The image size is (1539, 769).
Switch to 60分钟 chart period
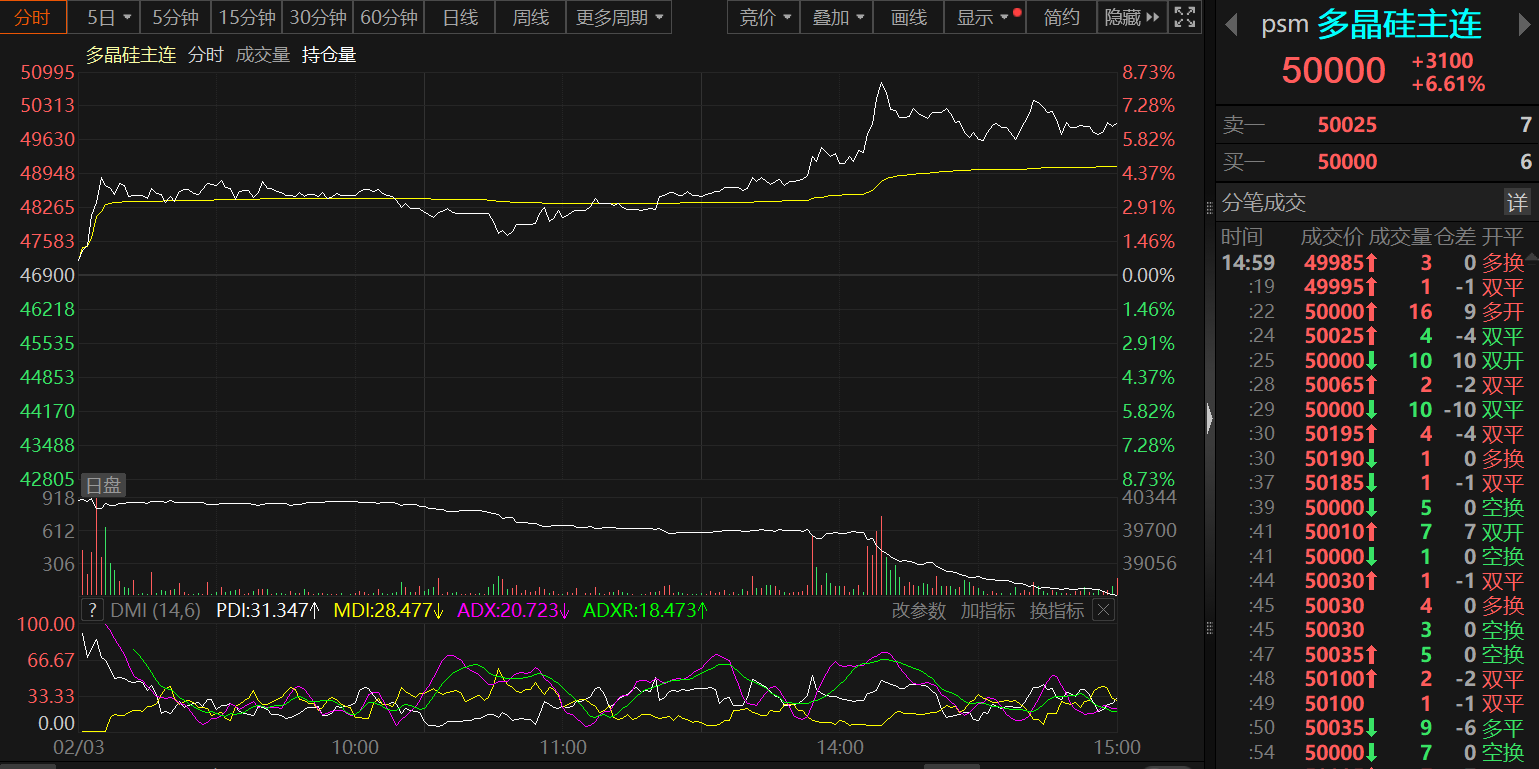click(389, 17)
